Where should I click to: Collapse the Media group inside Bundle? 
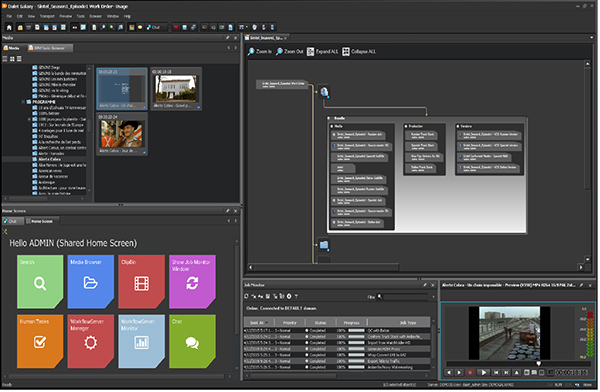332,126
